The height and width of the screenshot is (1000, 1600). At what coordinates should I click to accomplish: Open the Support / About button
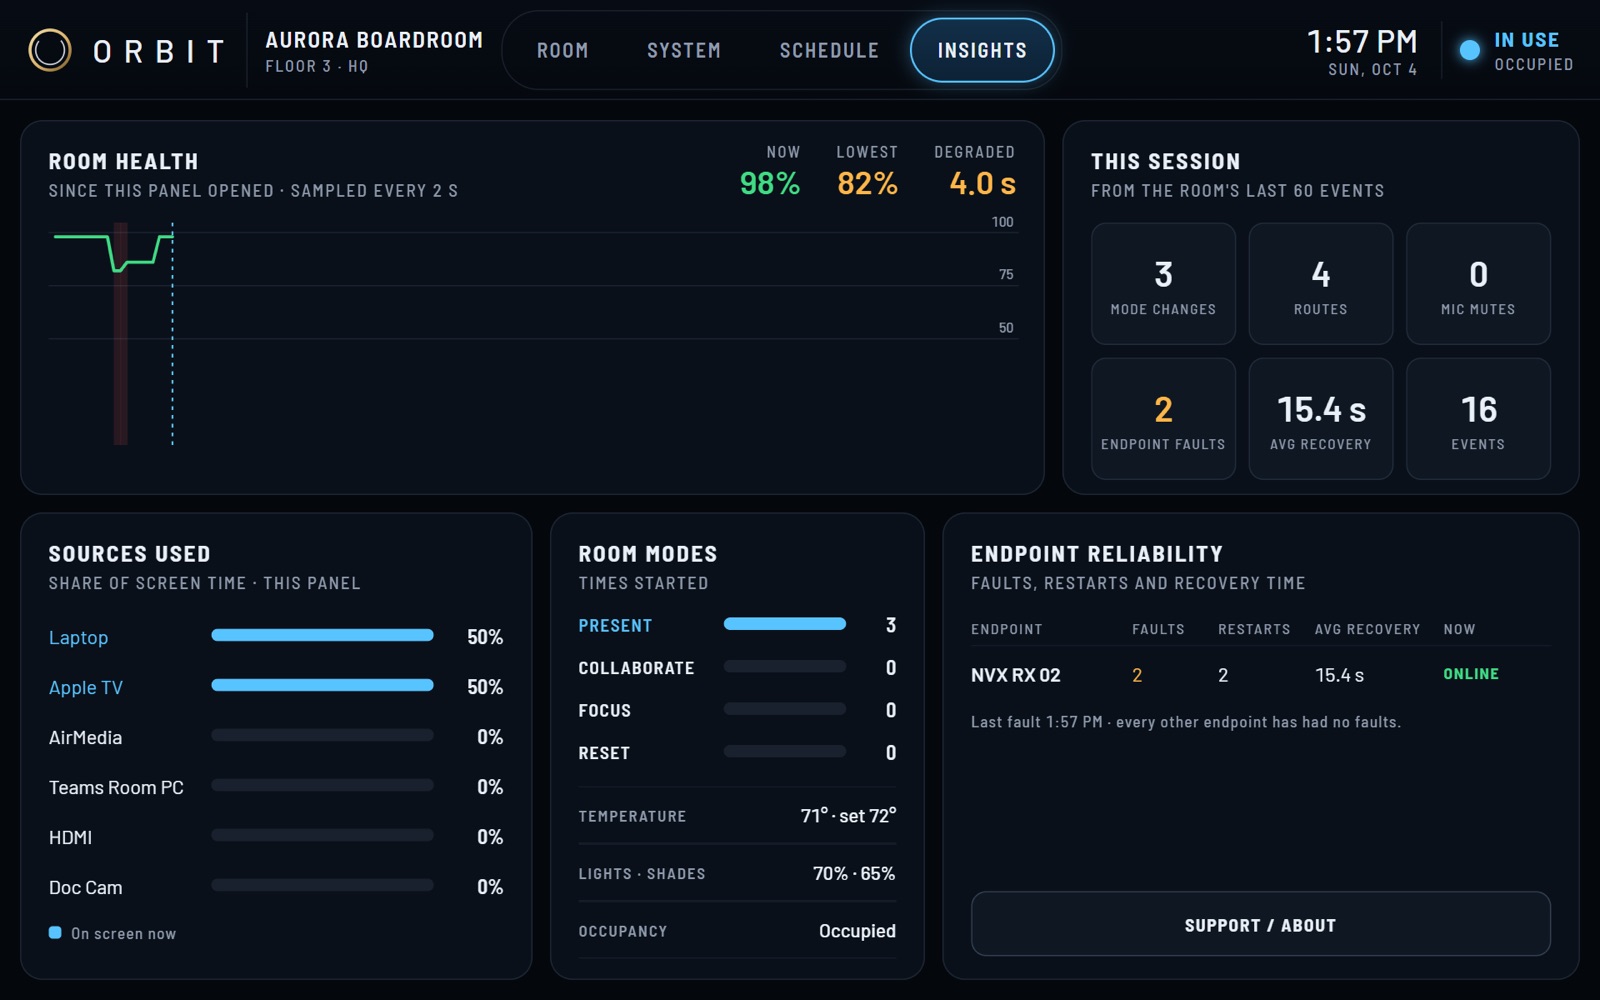click(1260, 925)
